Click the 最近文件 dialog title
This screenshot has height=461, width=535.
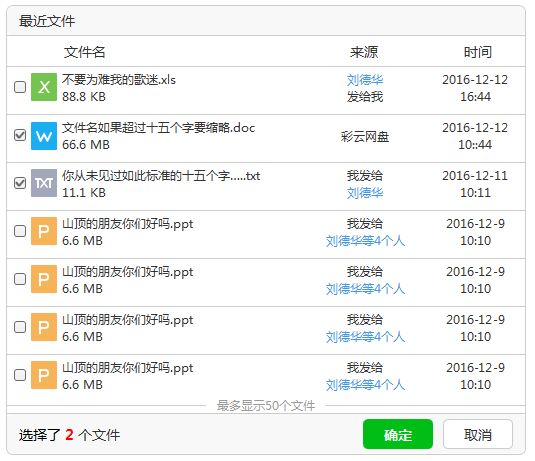47,21
